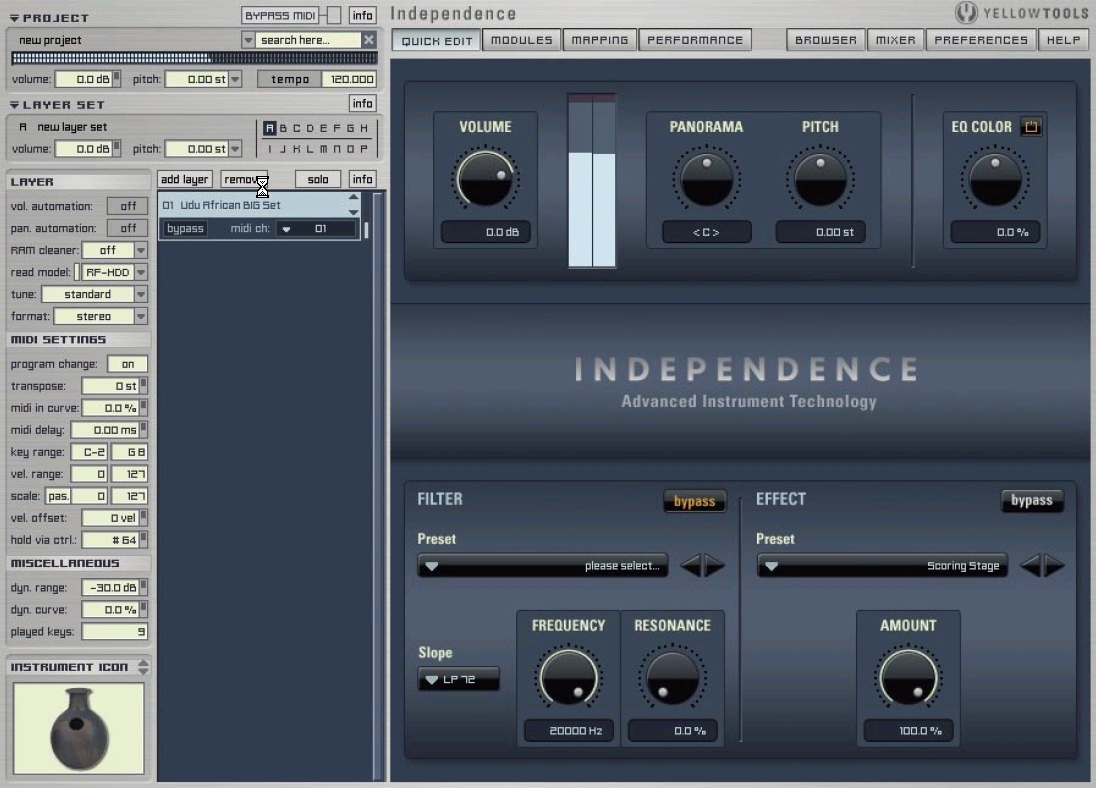Click the tempo button
Viewport: 1096px width, 788px height.
[289, 79]
